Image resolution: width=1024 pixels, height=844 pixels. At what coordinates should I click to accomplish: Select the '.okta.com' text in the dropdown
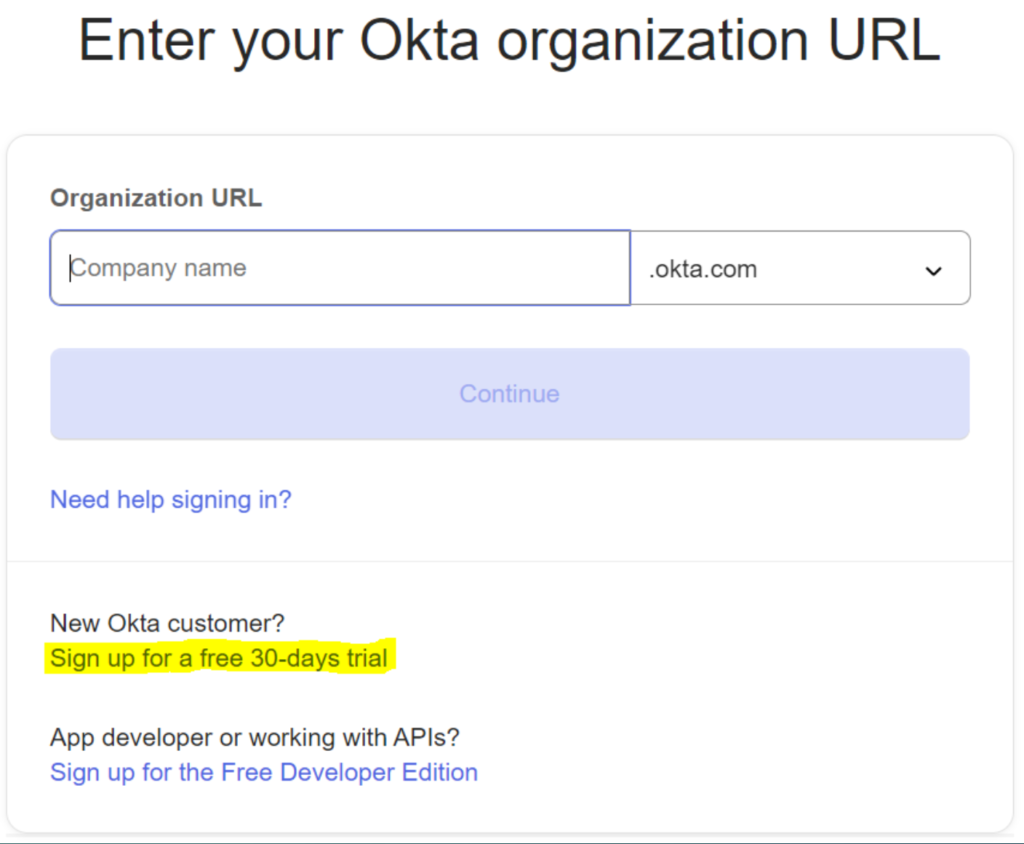703,269
